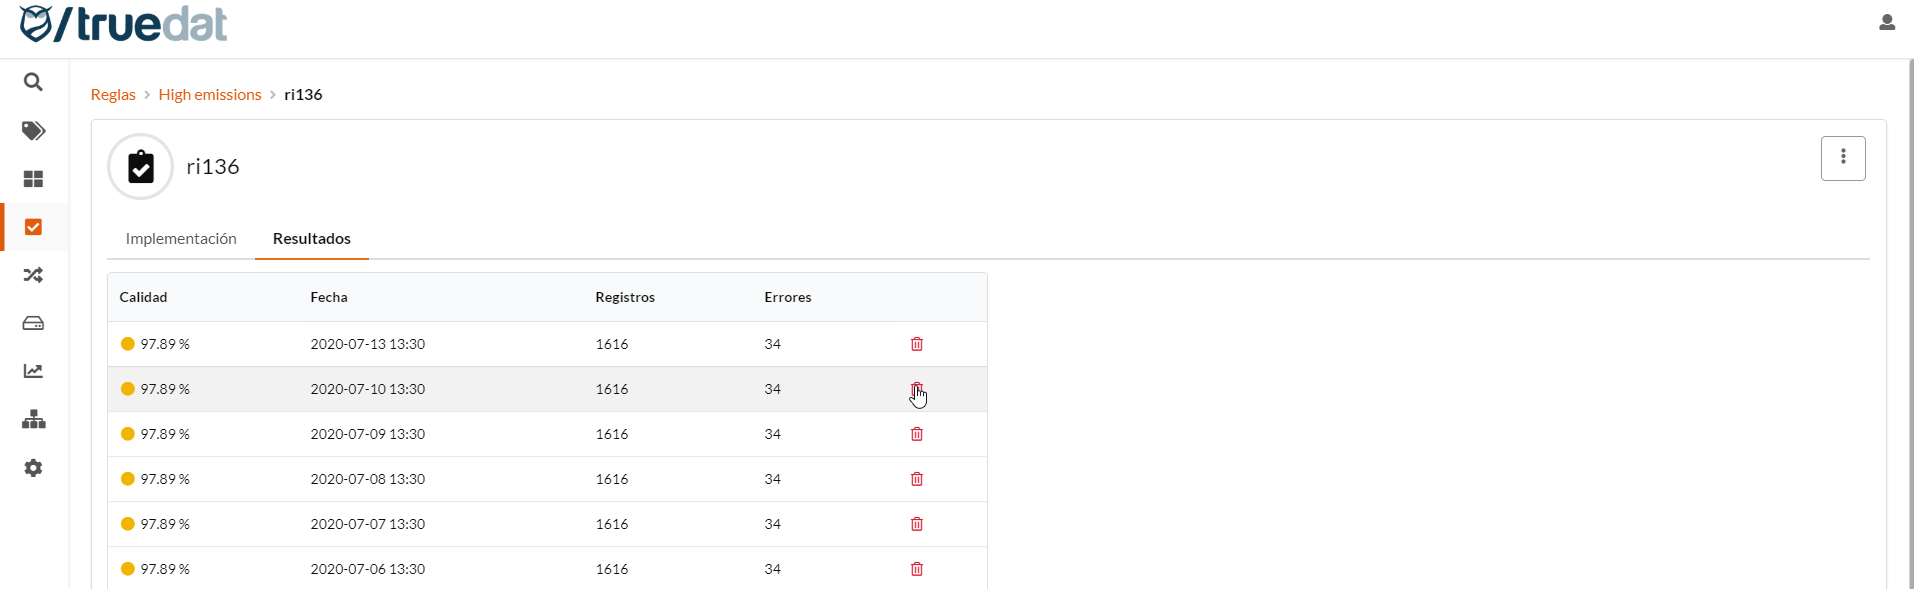Click the truedat logo
The height and width of the screenshot is (589, 1914).
tap(123, 24)
